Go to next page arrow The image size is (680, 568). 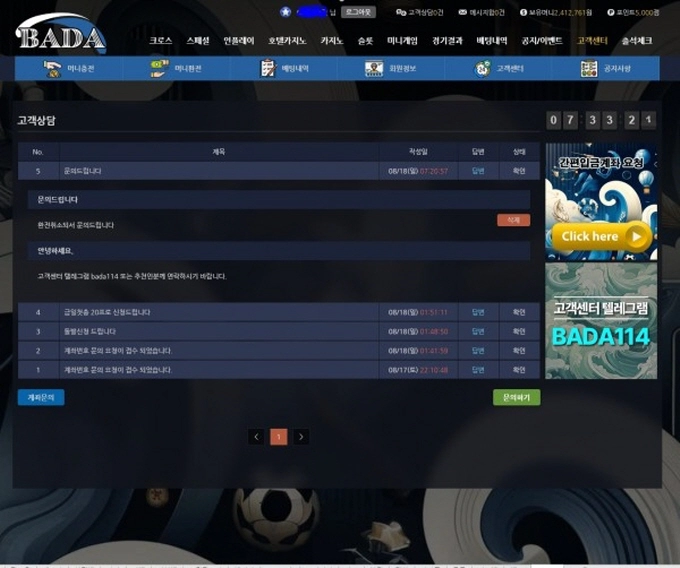click(x=301, y=437)
